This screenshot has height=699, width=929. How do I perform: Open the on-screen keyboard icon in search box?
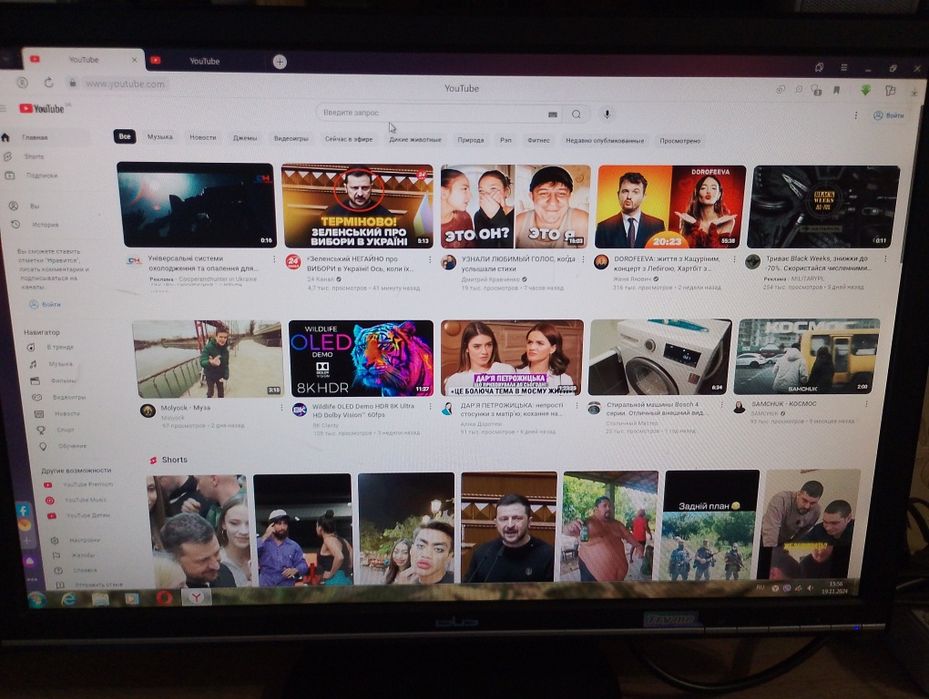[x=553, y=114]
